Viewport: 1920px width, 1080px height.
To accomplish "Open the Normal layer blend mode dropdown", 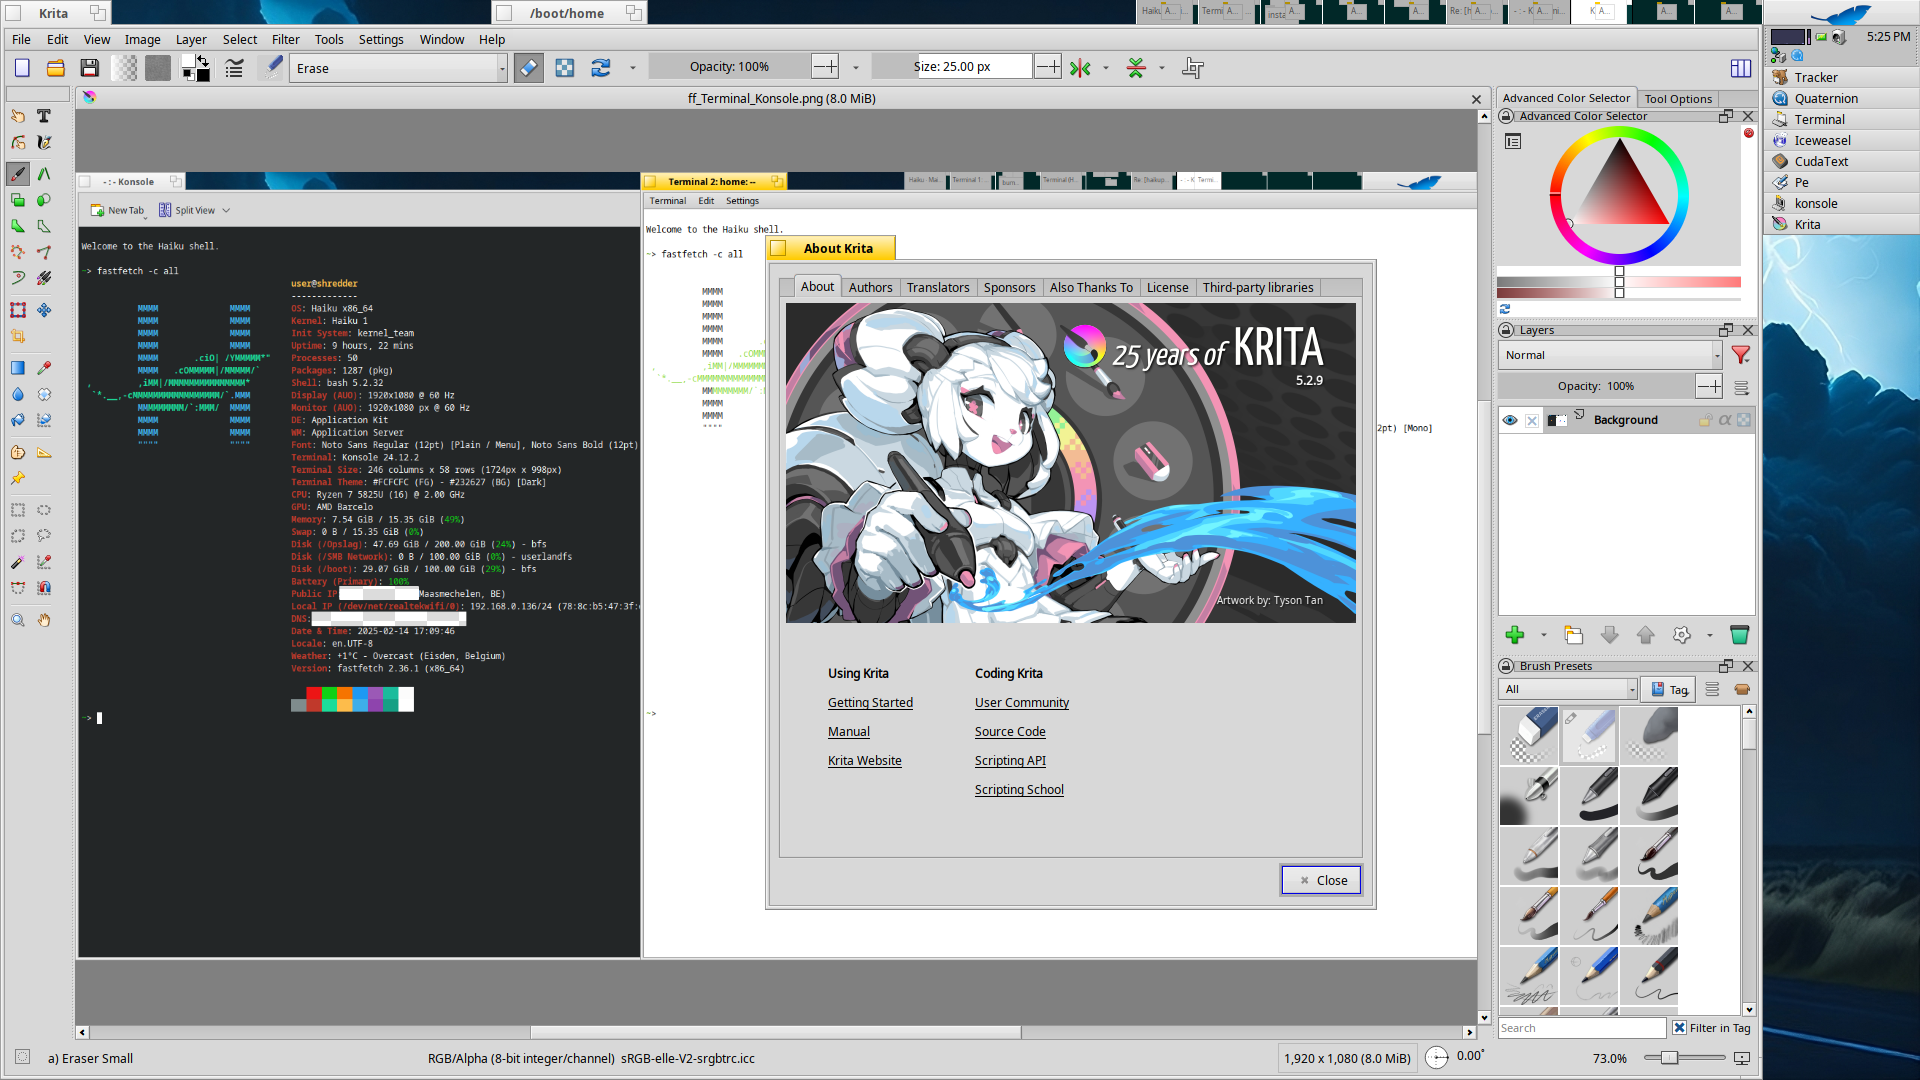I will click(x=1610, y=355).
